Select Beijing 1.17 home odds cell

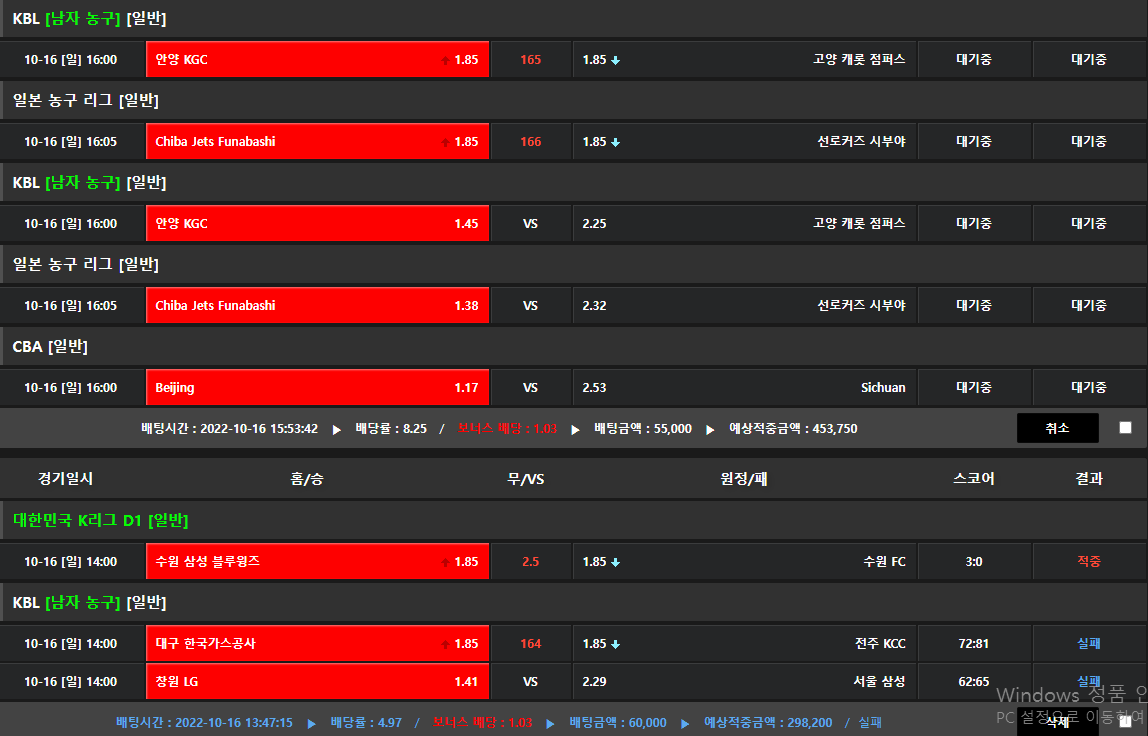point(317,388)
